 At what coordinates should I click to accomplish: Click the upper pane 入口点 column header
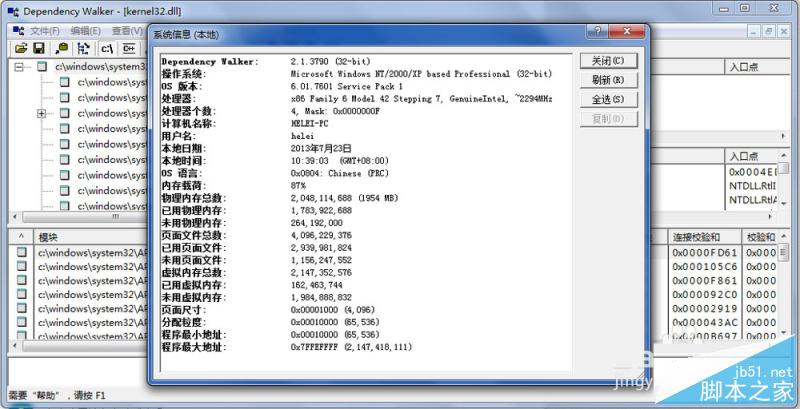(x=758, y=67)
